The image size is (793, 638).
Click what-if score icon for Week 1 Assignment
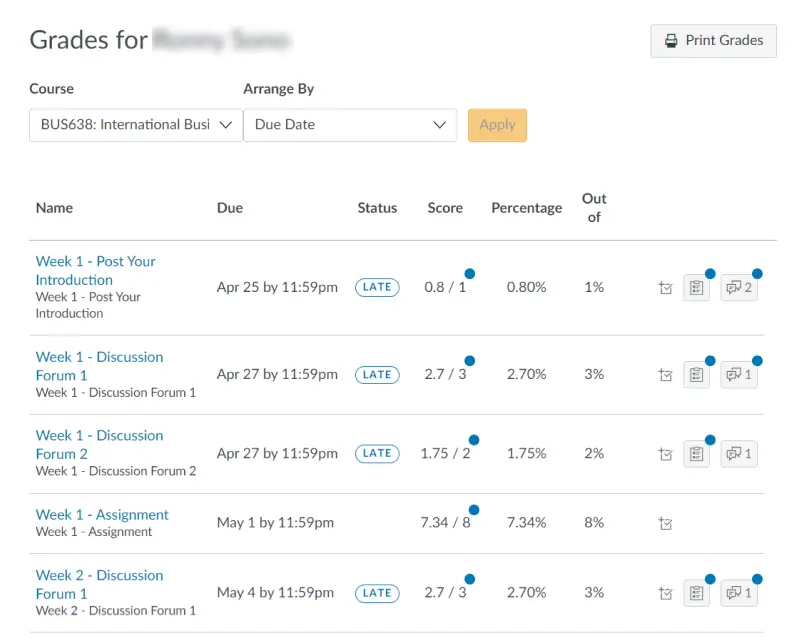(x=666, y=523)
